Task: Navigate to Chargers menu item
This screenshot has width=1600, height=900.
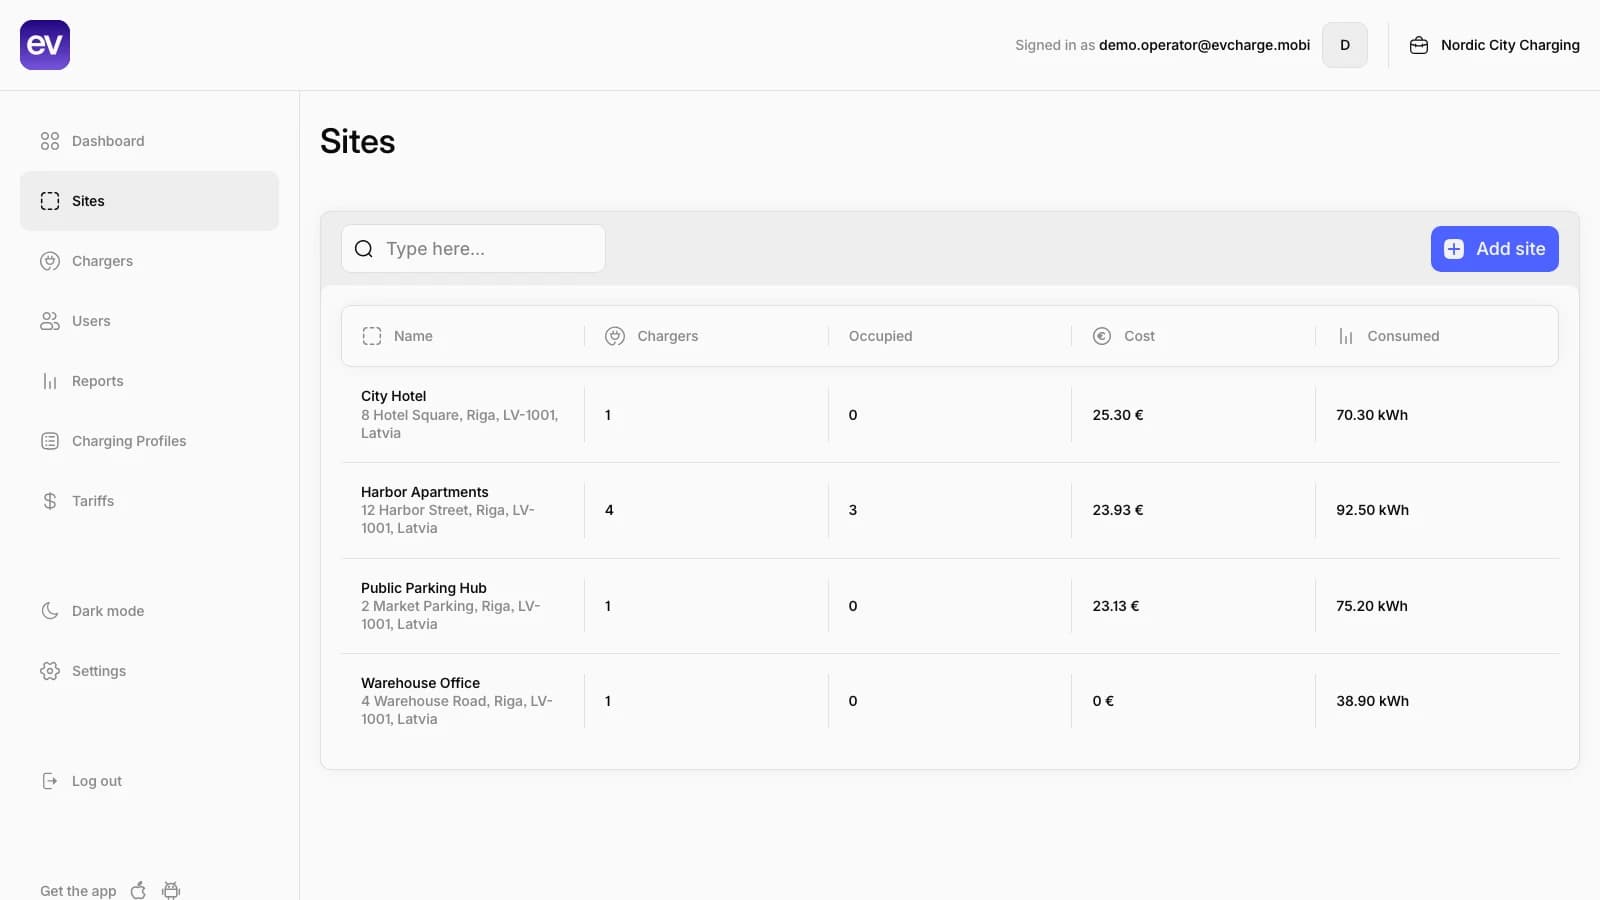Action: [149, 261]
